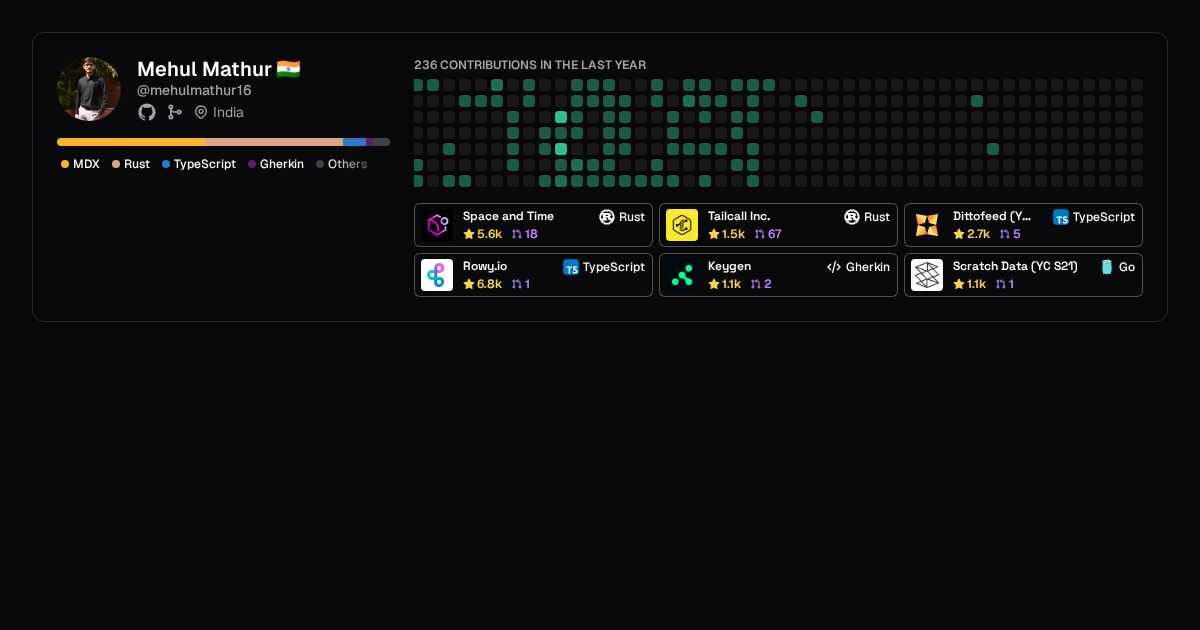The width and height of the screenshot is (1200, 630).
Task: Click the TypeScript icon on the Rowy.io card
Action: [571, 267]
